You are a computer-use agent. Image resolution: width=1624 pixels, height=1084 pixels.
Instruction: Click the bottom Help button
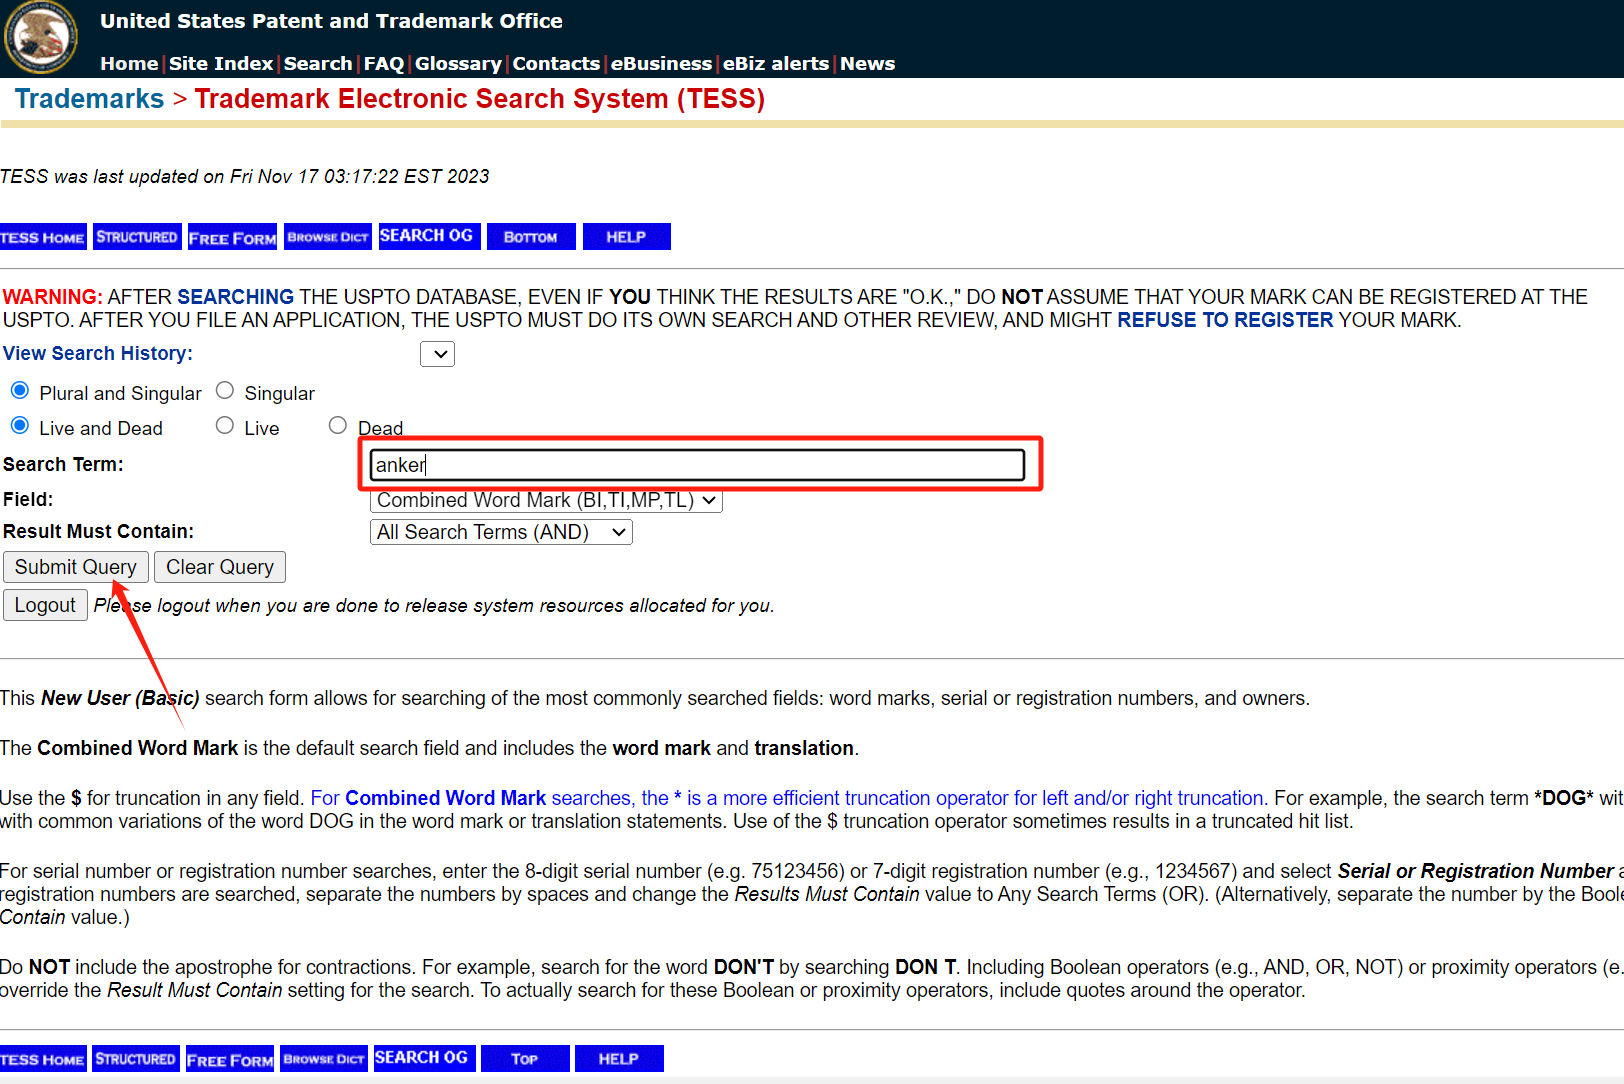pyautogui.click(x=619, y=1059)
